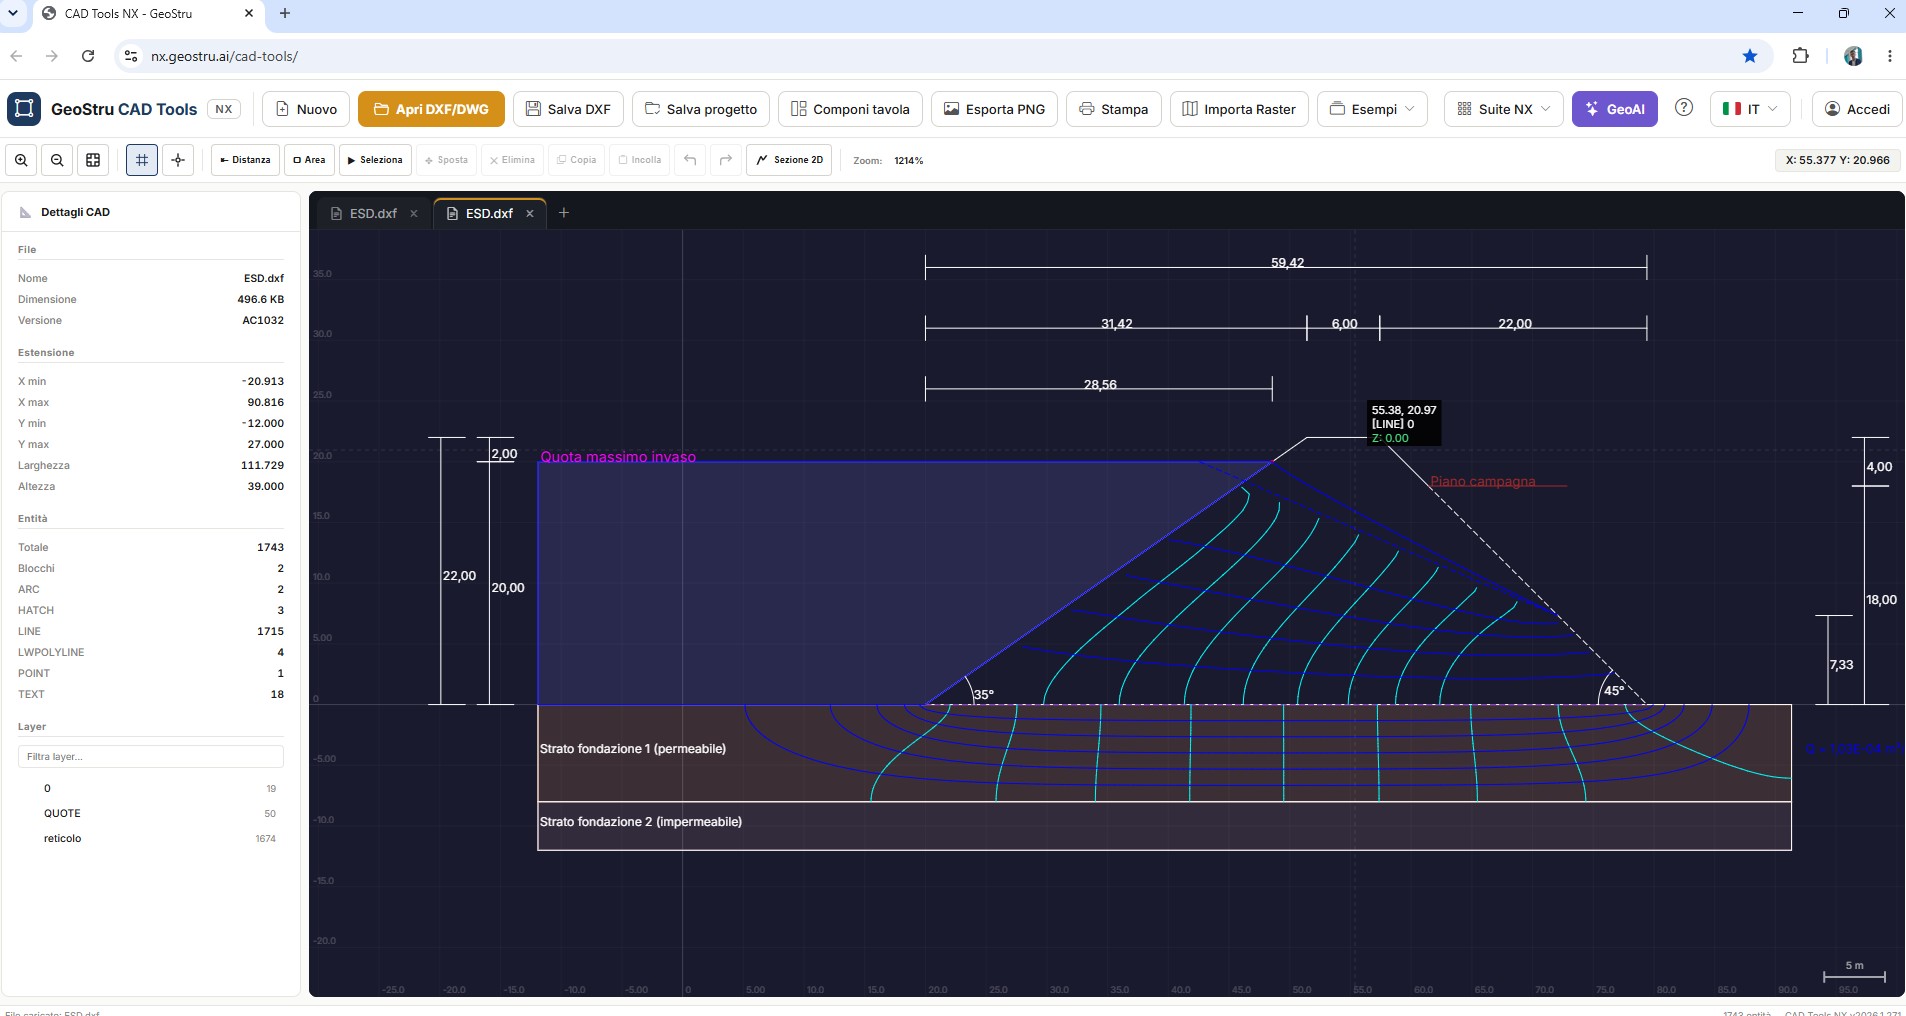Close the active ESD.dxf tab

[530, 213]
